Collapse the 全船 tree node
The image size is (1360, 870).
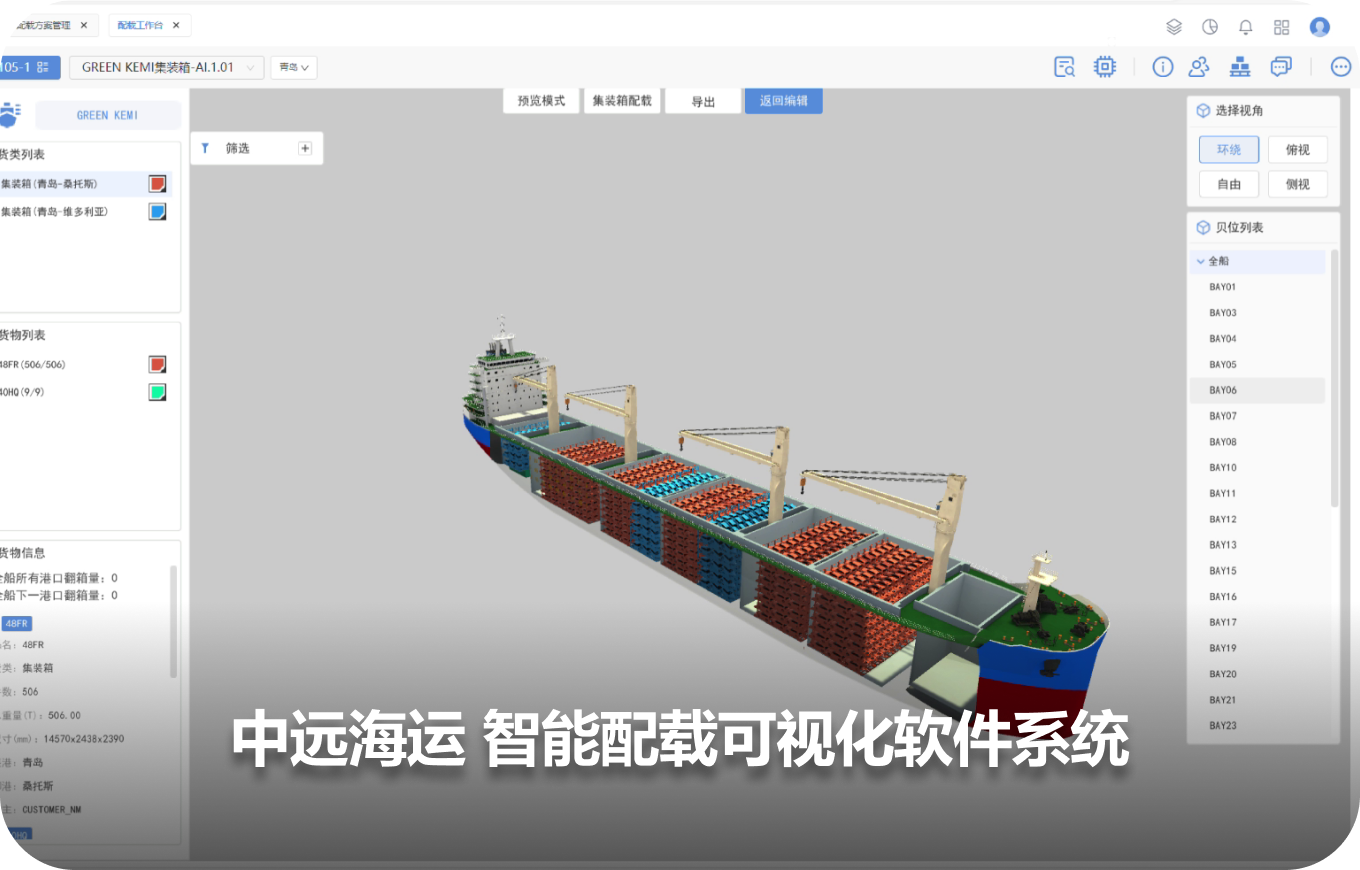1199,261
